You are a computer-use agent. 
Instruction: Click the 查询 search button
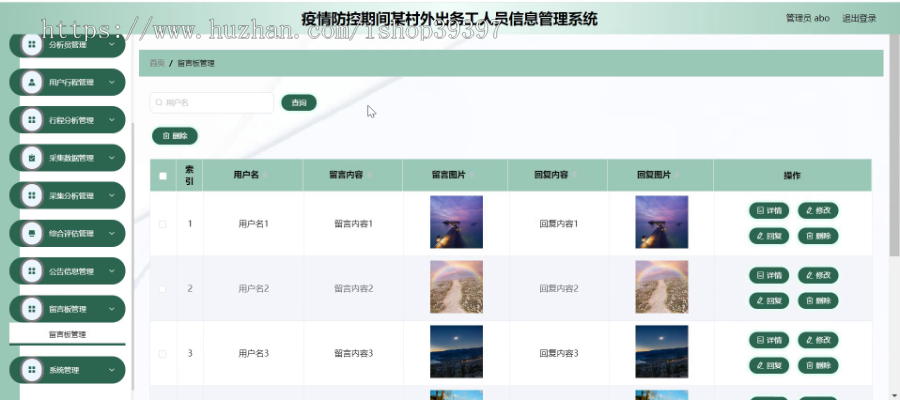point(299,103)
